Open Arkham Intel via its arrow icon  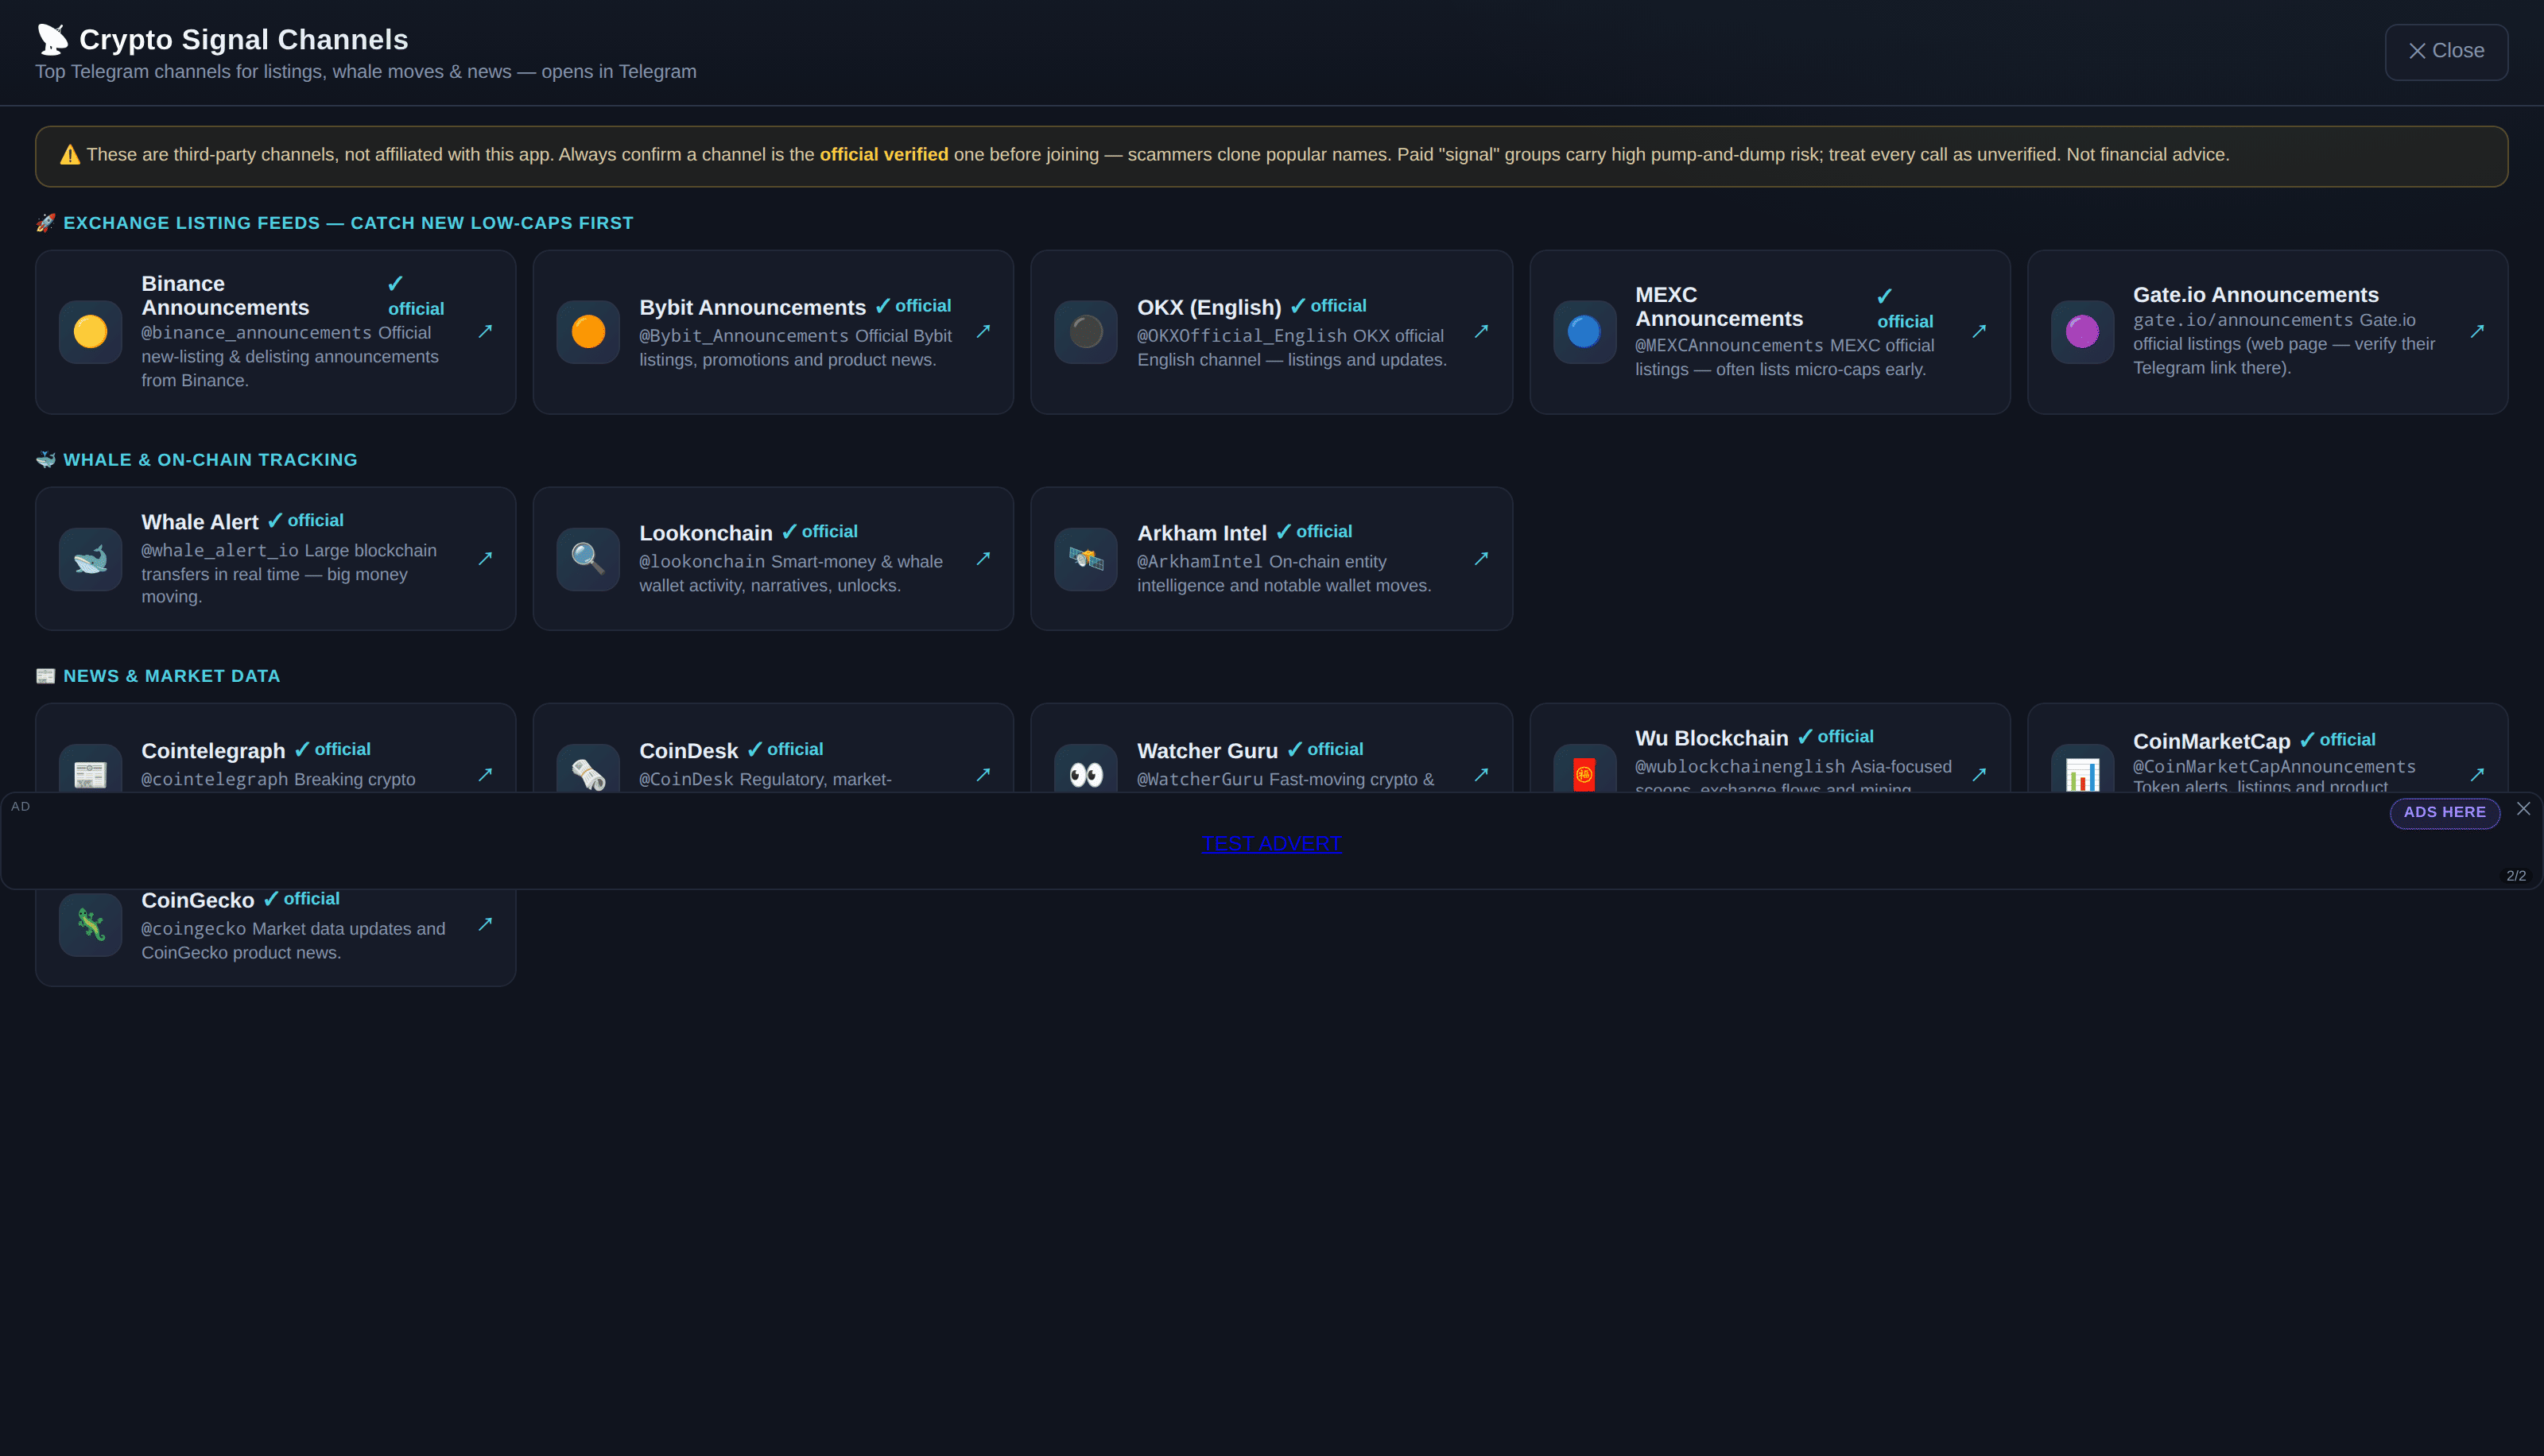1481,558
